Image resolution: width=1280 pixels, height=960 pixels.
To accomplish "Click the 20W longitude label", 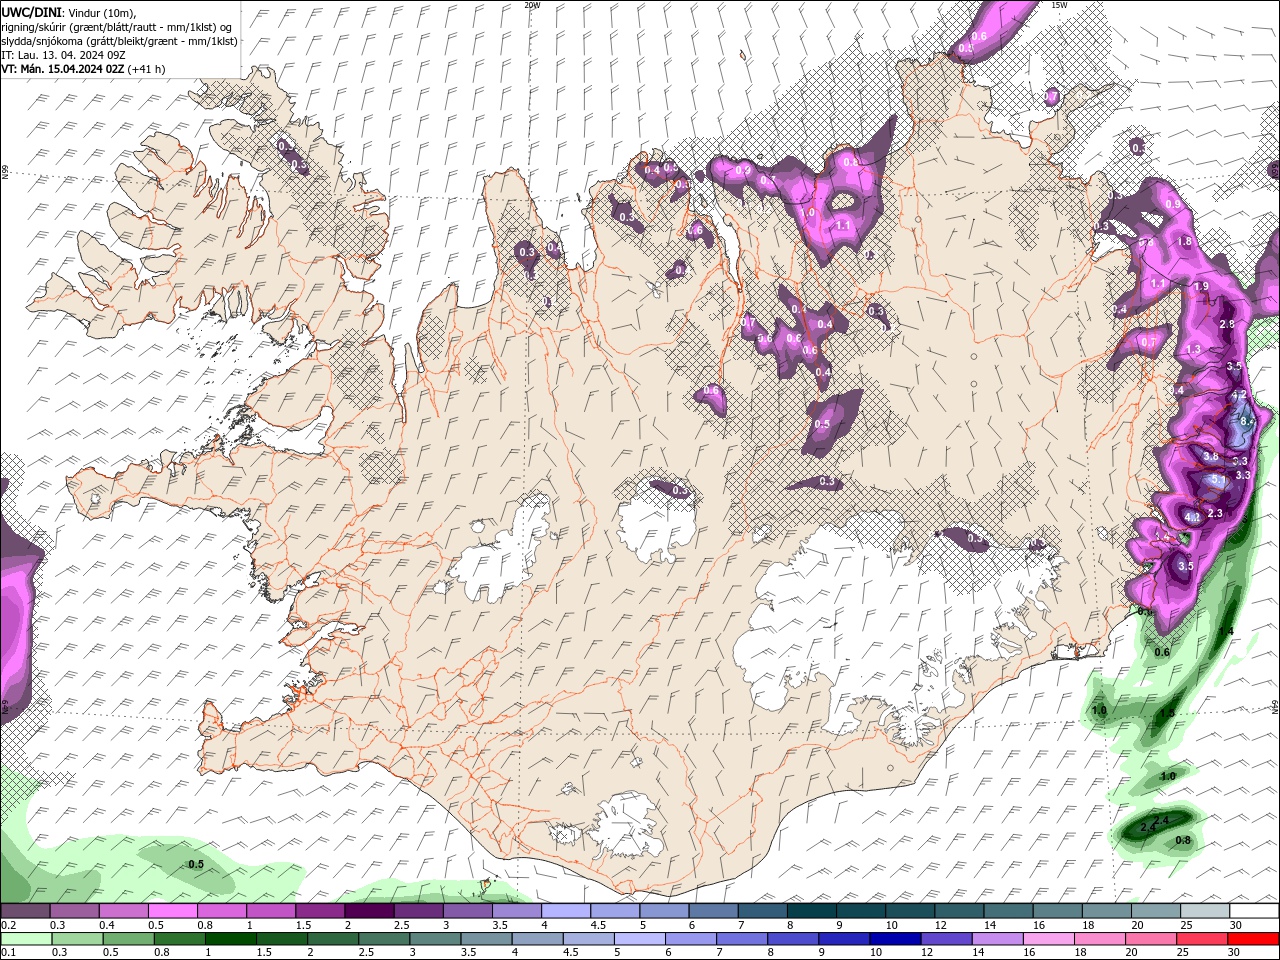I will coord(532,5).
